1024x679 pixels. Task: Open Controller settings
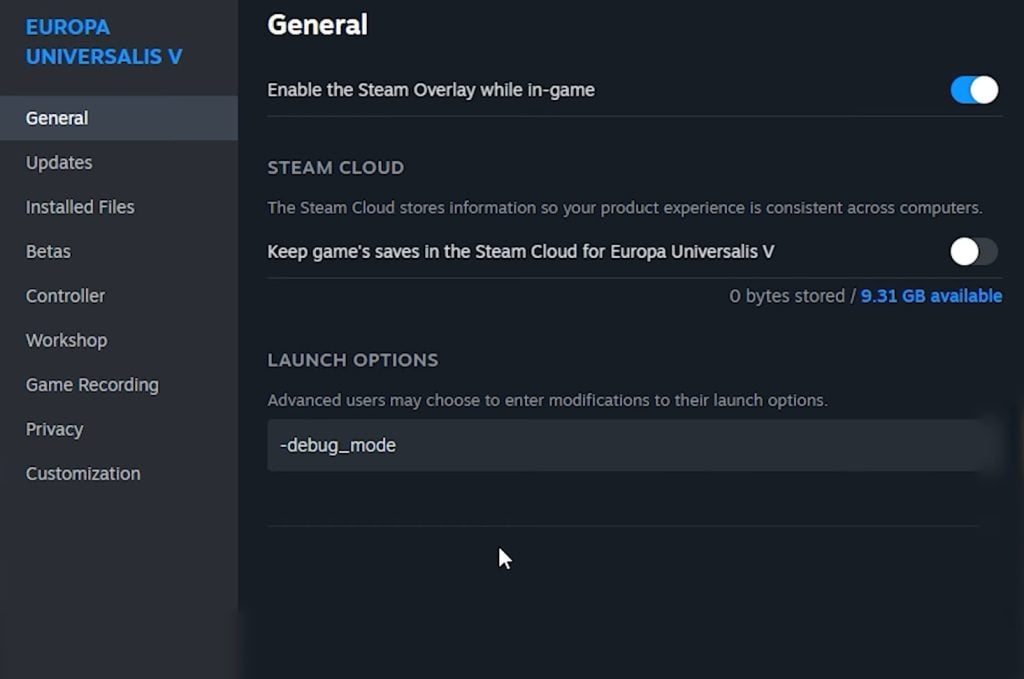pos(65,296)
